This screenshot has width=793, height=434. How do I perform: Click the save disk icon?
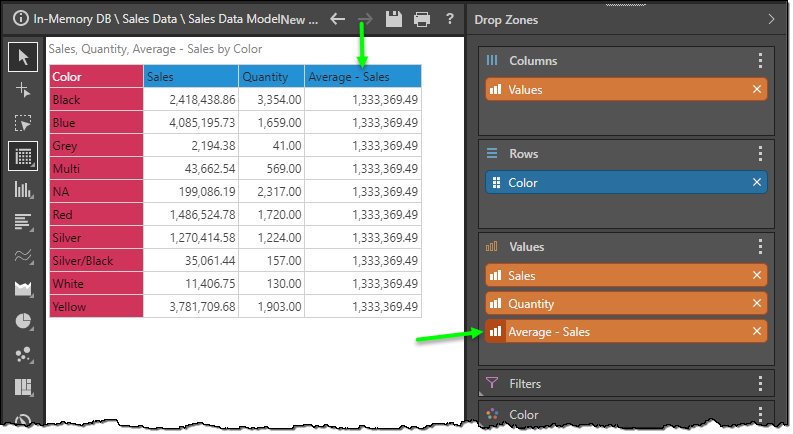click(x=394, y=19)
